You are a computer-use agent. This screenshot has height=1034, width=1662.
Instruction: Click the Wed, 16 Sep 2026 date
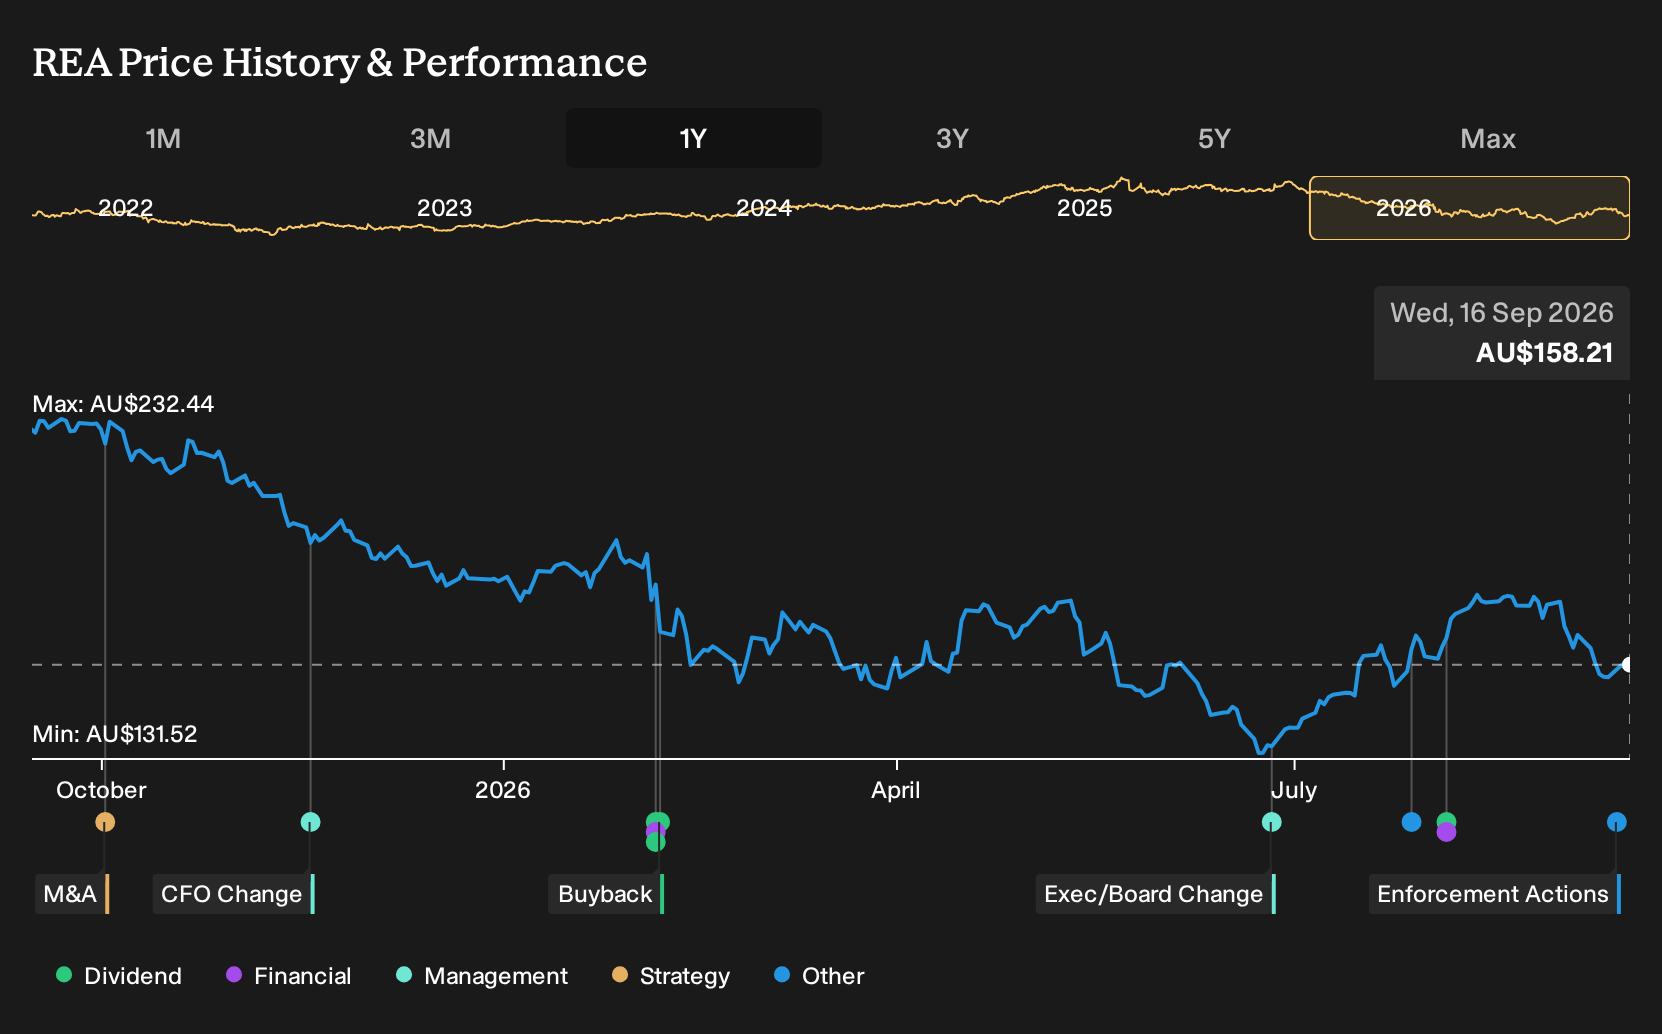point(1502,313)
